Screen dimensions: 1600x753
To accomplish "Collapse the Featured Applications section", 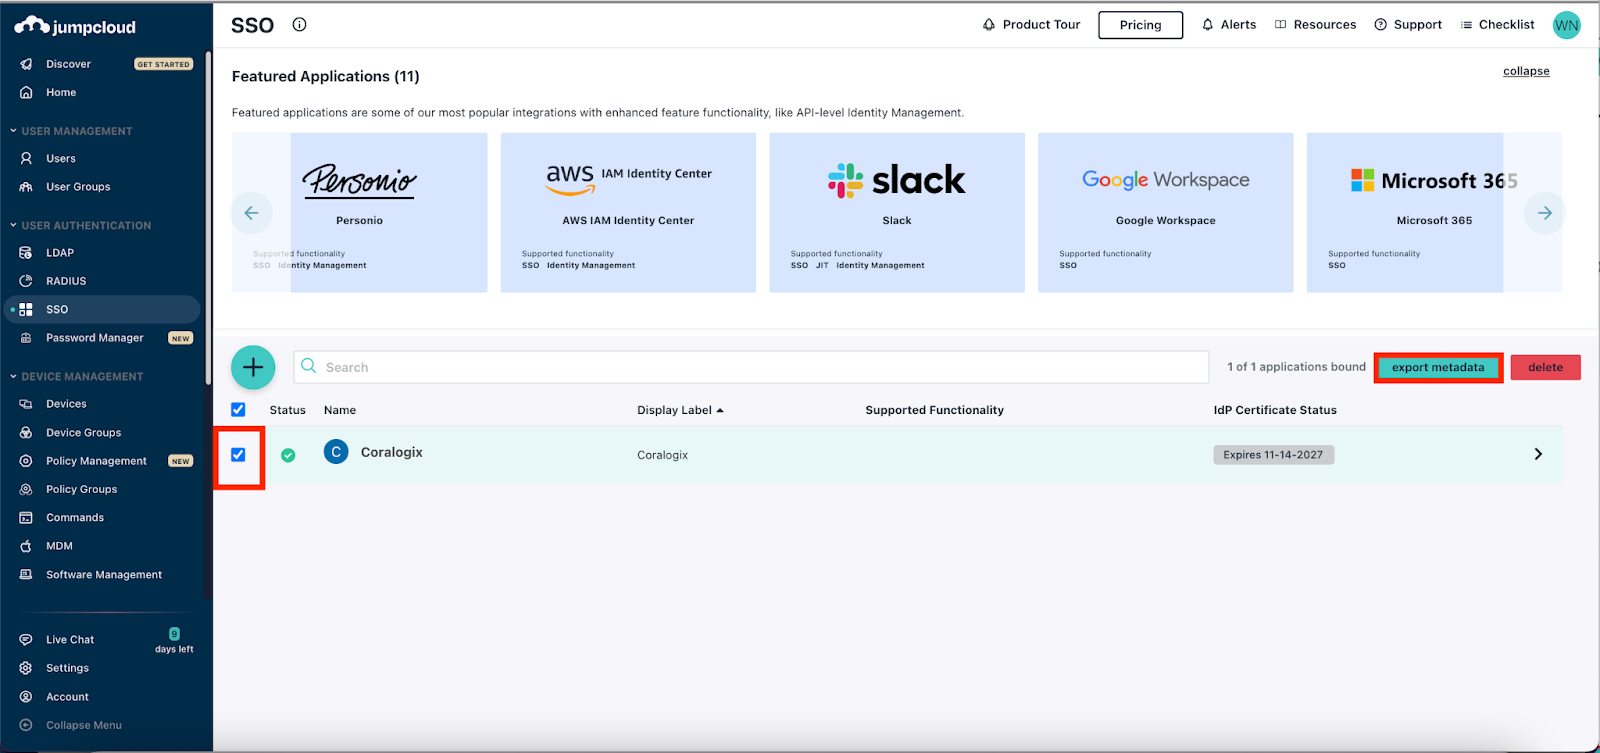I will 1526,71.
